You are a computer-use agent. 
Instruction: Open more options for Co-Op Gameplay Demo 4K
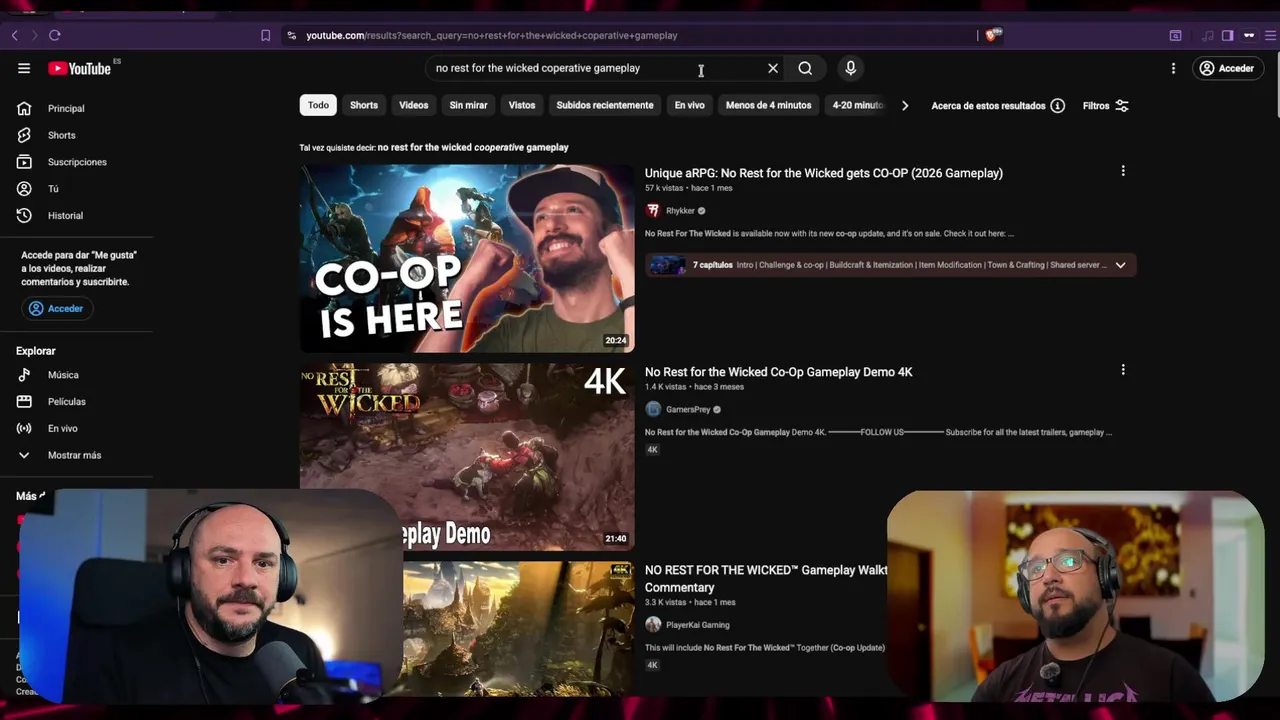pos(1123,370)
